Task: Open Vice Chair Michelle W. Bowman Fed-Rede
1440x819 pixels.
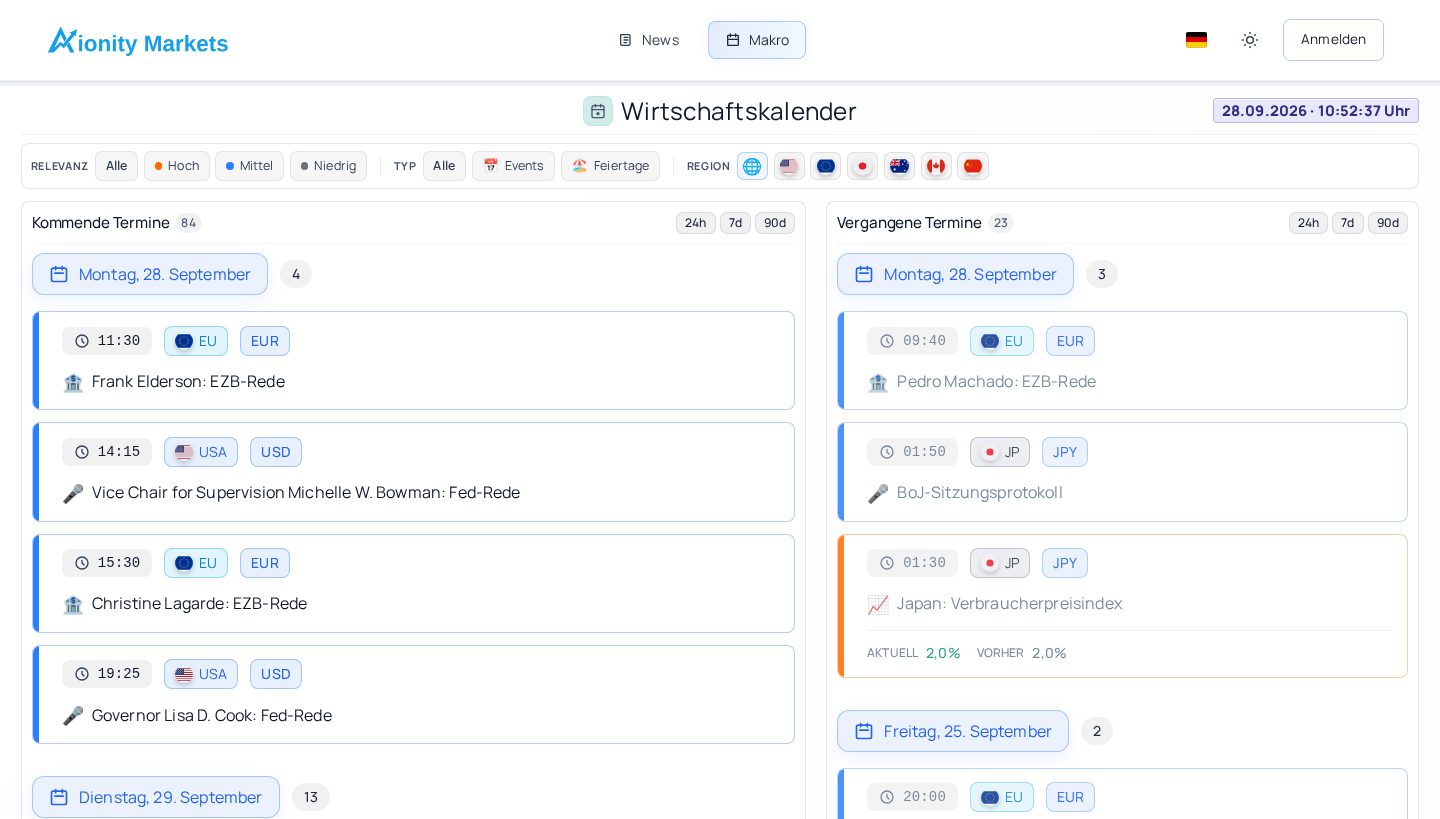Action: click(414, 472)
